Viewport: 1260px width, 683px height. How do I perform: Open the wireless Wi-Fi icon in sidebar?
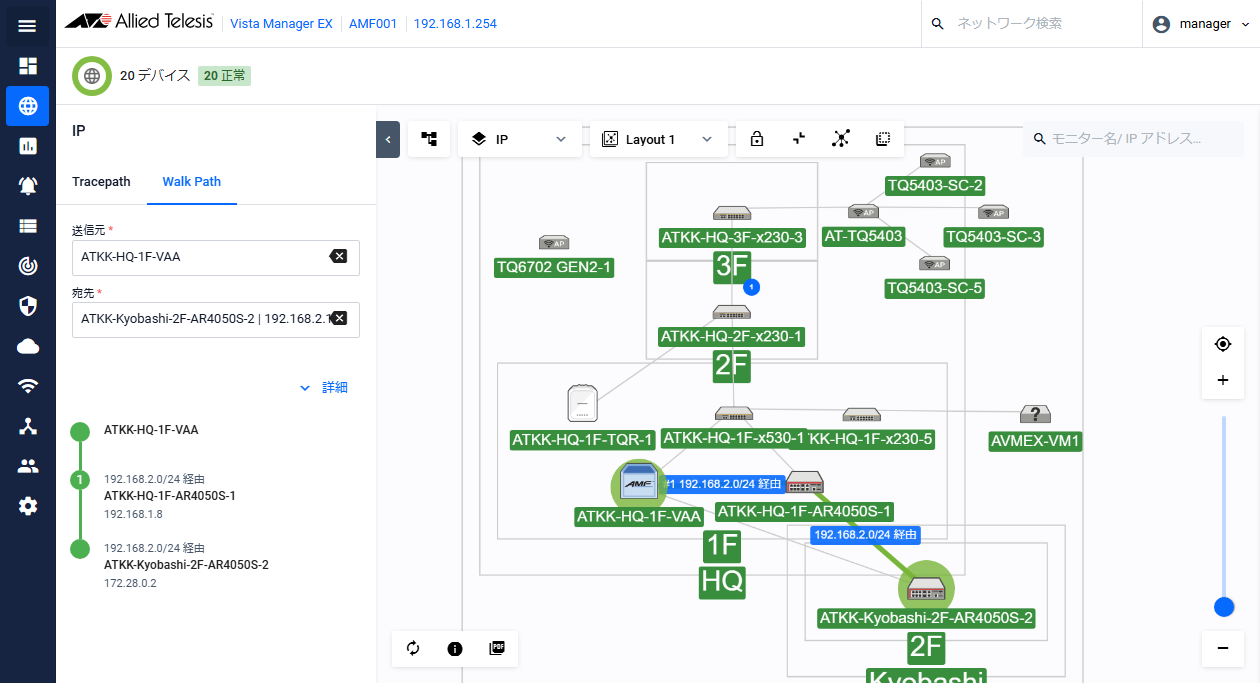28,386
